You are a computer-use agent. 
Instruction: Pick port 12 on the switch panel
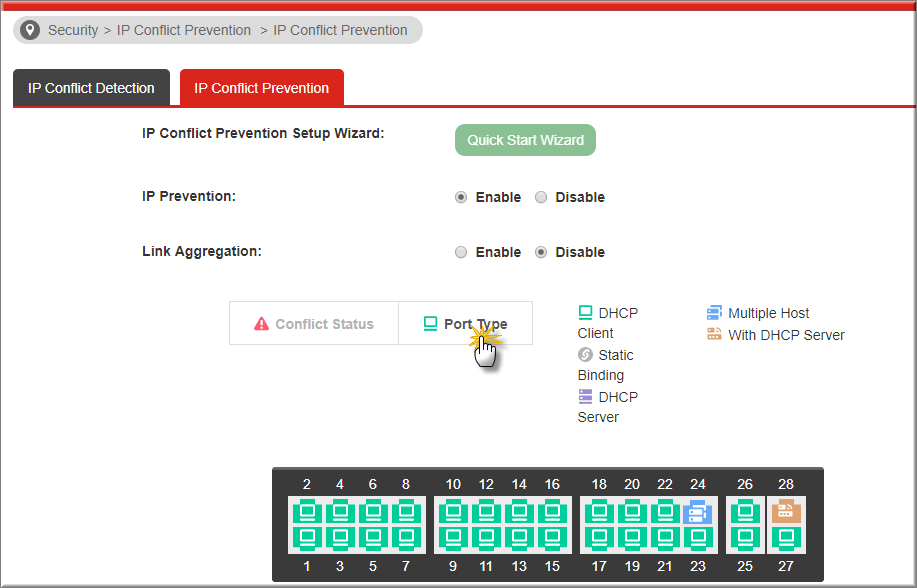(x=486, y=513)
